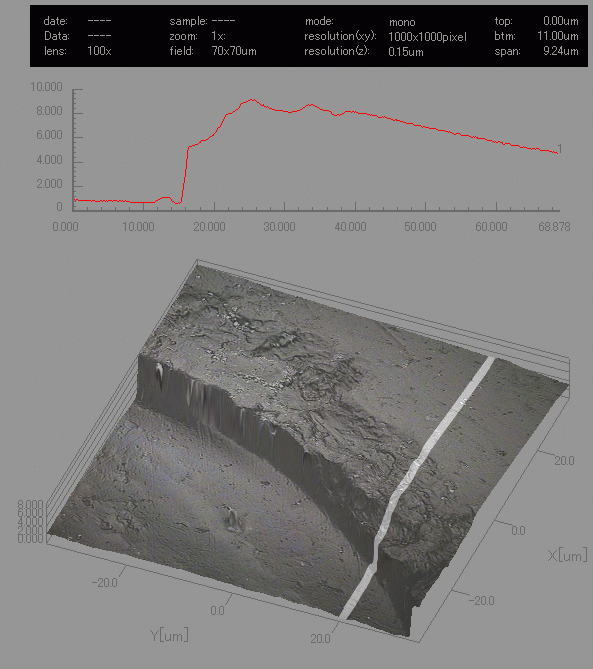
Task: Select the field 70x70um value
Action: click(x=234, y=51)
